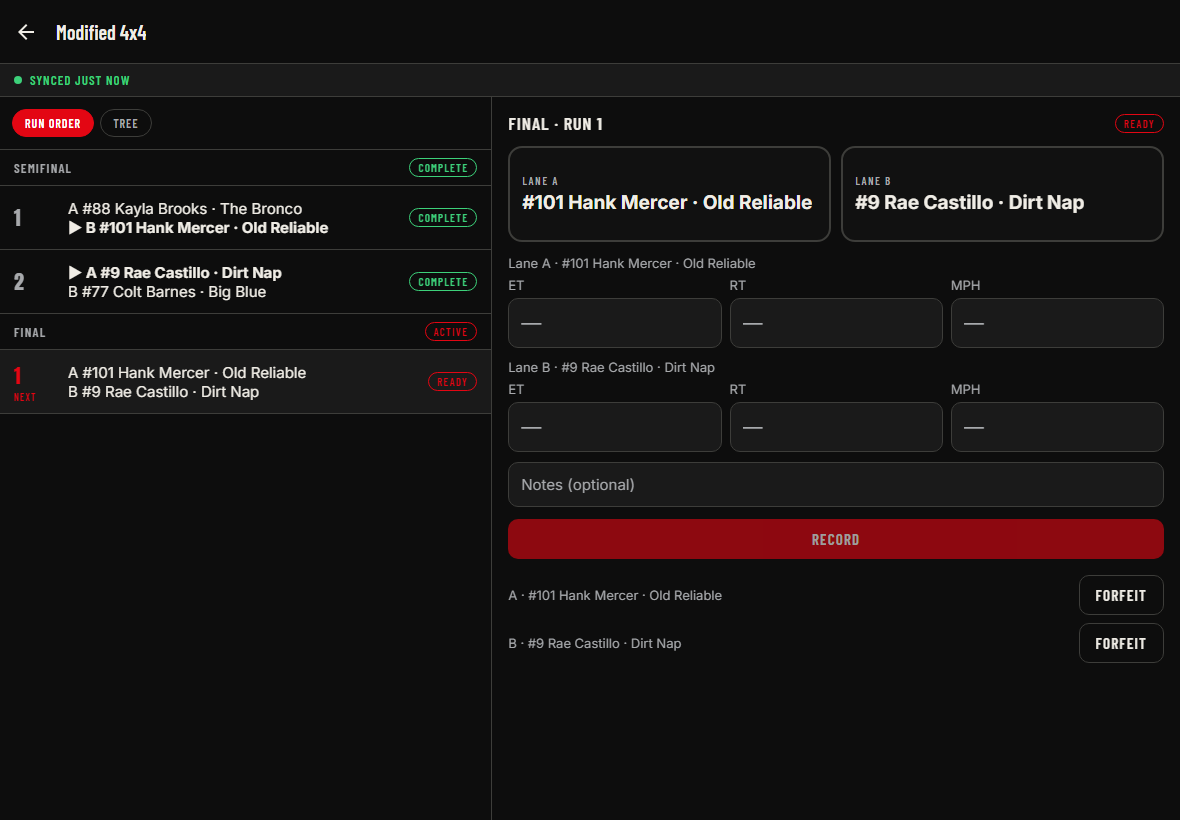Select Lane B Rae Castillo card

[1002, 194]
